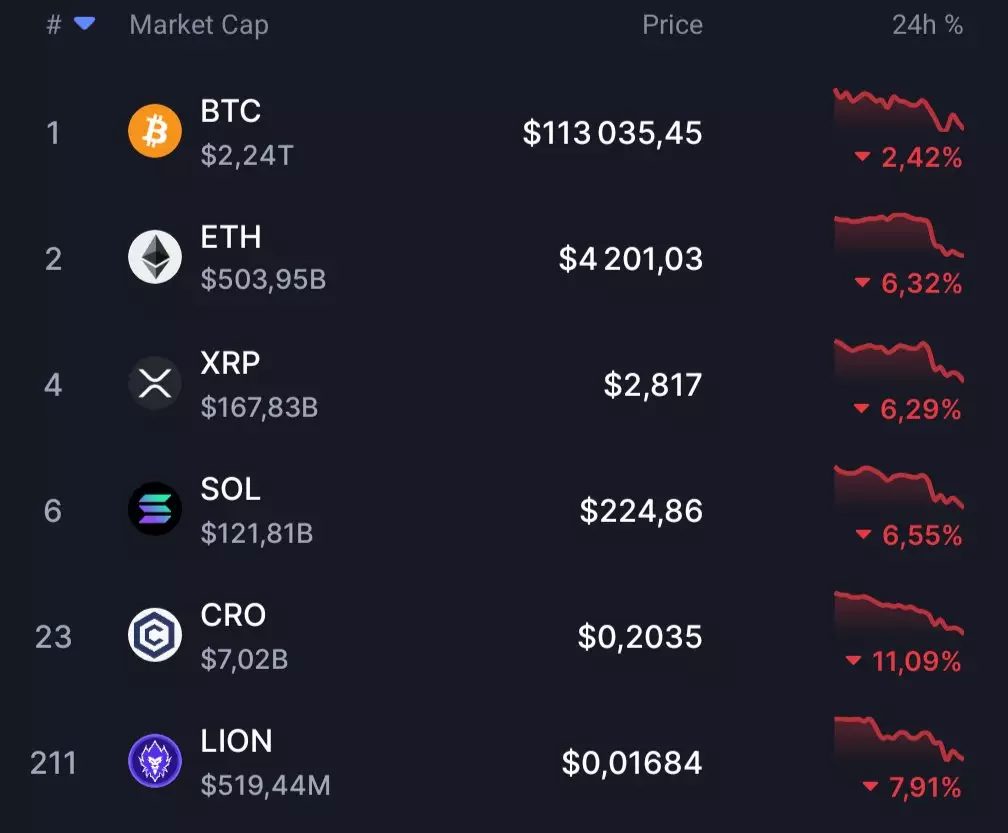The height and width of the screenshot is (833, 1008).
Task: Sort by Market Cap column header
Action: click(199, 25)
